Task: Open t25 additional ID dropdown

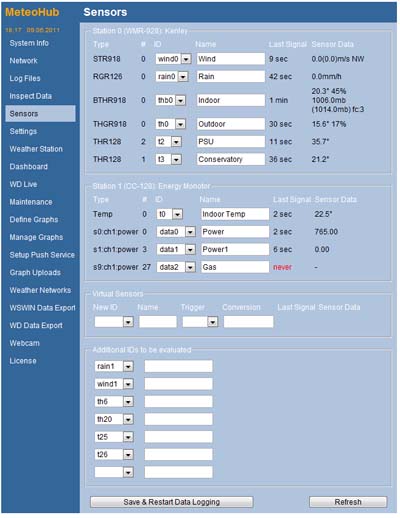Action: [x=114, y=437]
